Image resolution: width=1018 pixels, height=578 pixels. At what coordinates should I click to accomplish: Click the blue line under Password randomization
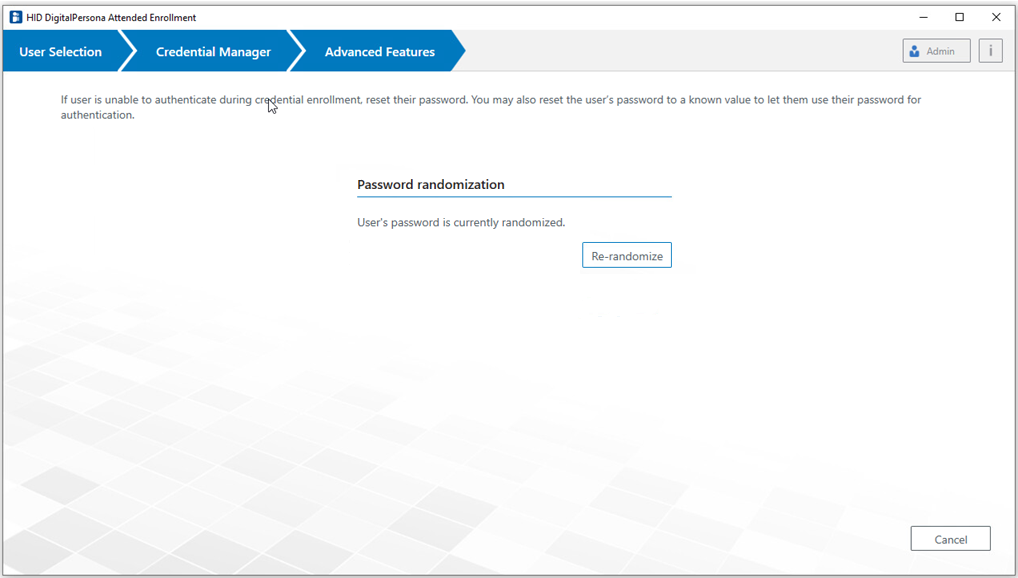tap(514, 197)
